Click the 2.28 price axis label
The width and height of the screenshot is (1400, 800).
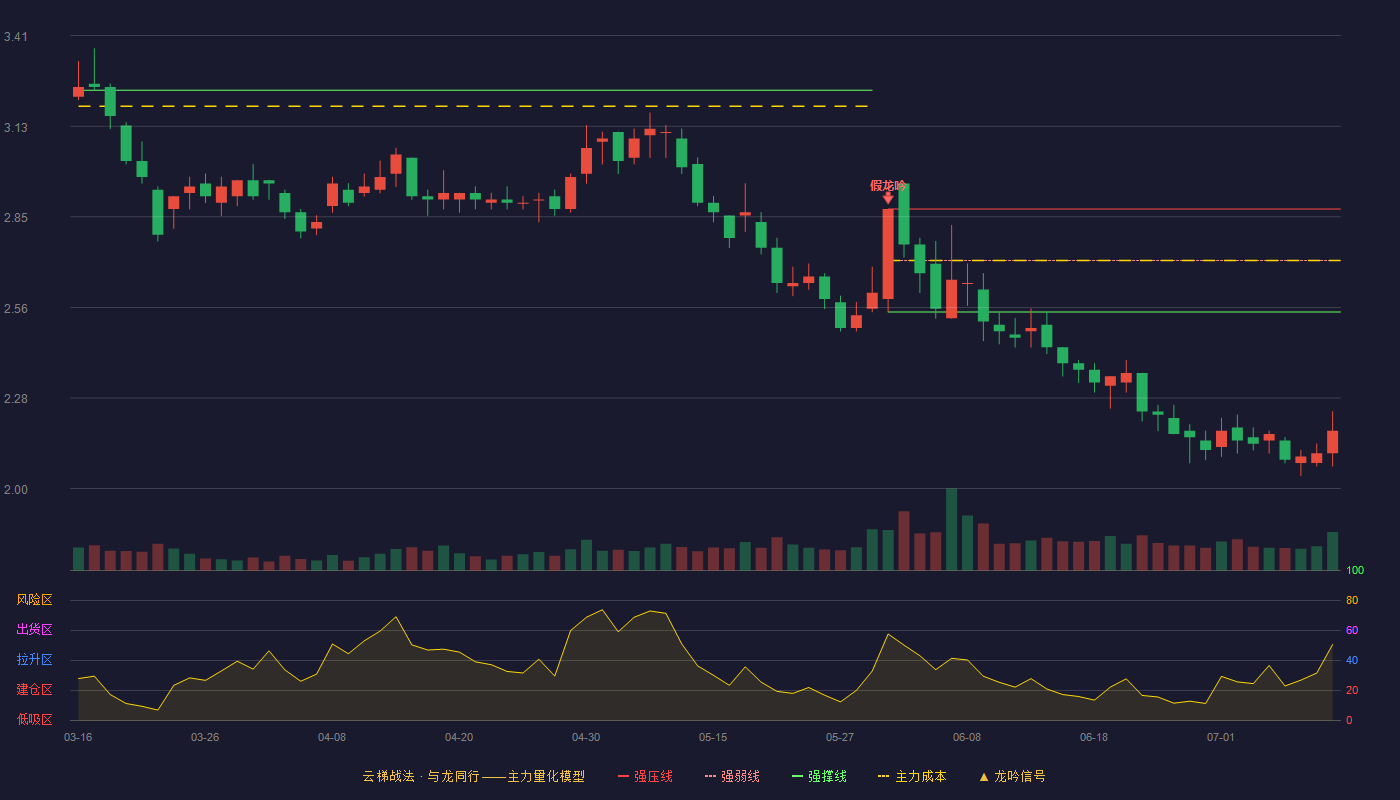pyautogui.click(x=16, y=399)
